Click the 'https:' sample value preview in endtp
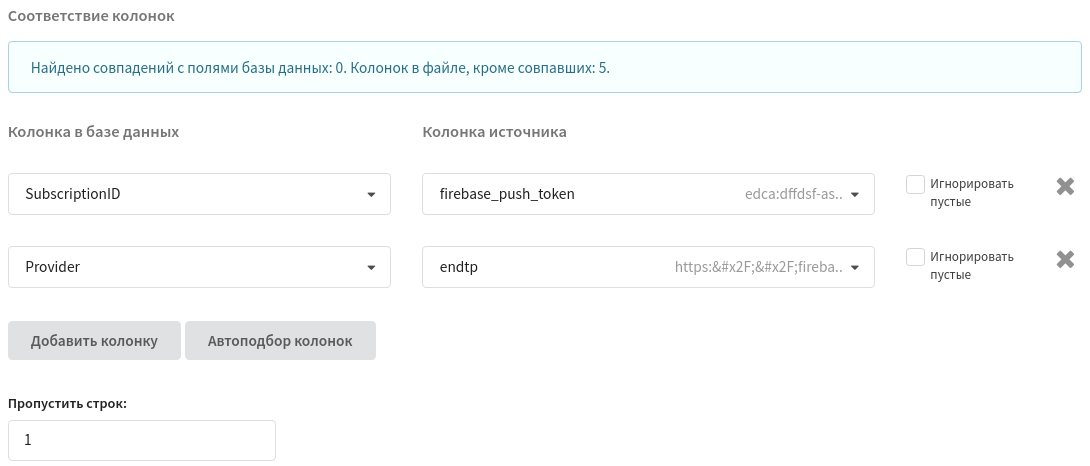1090x466 pixels. 759,266
